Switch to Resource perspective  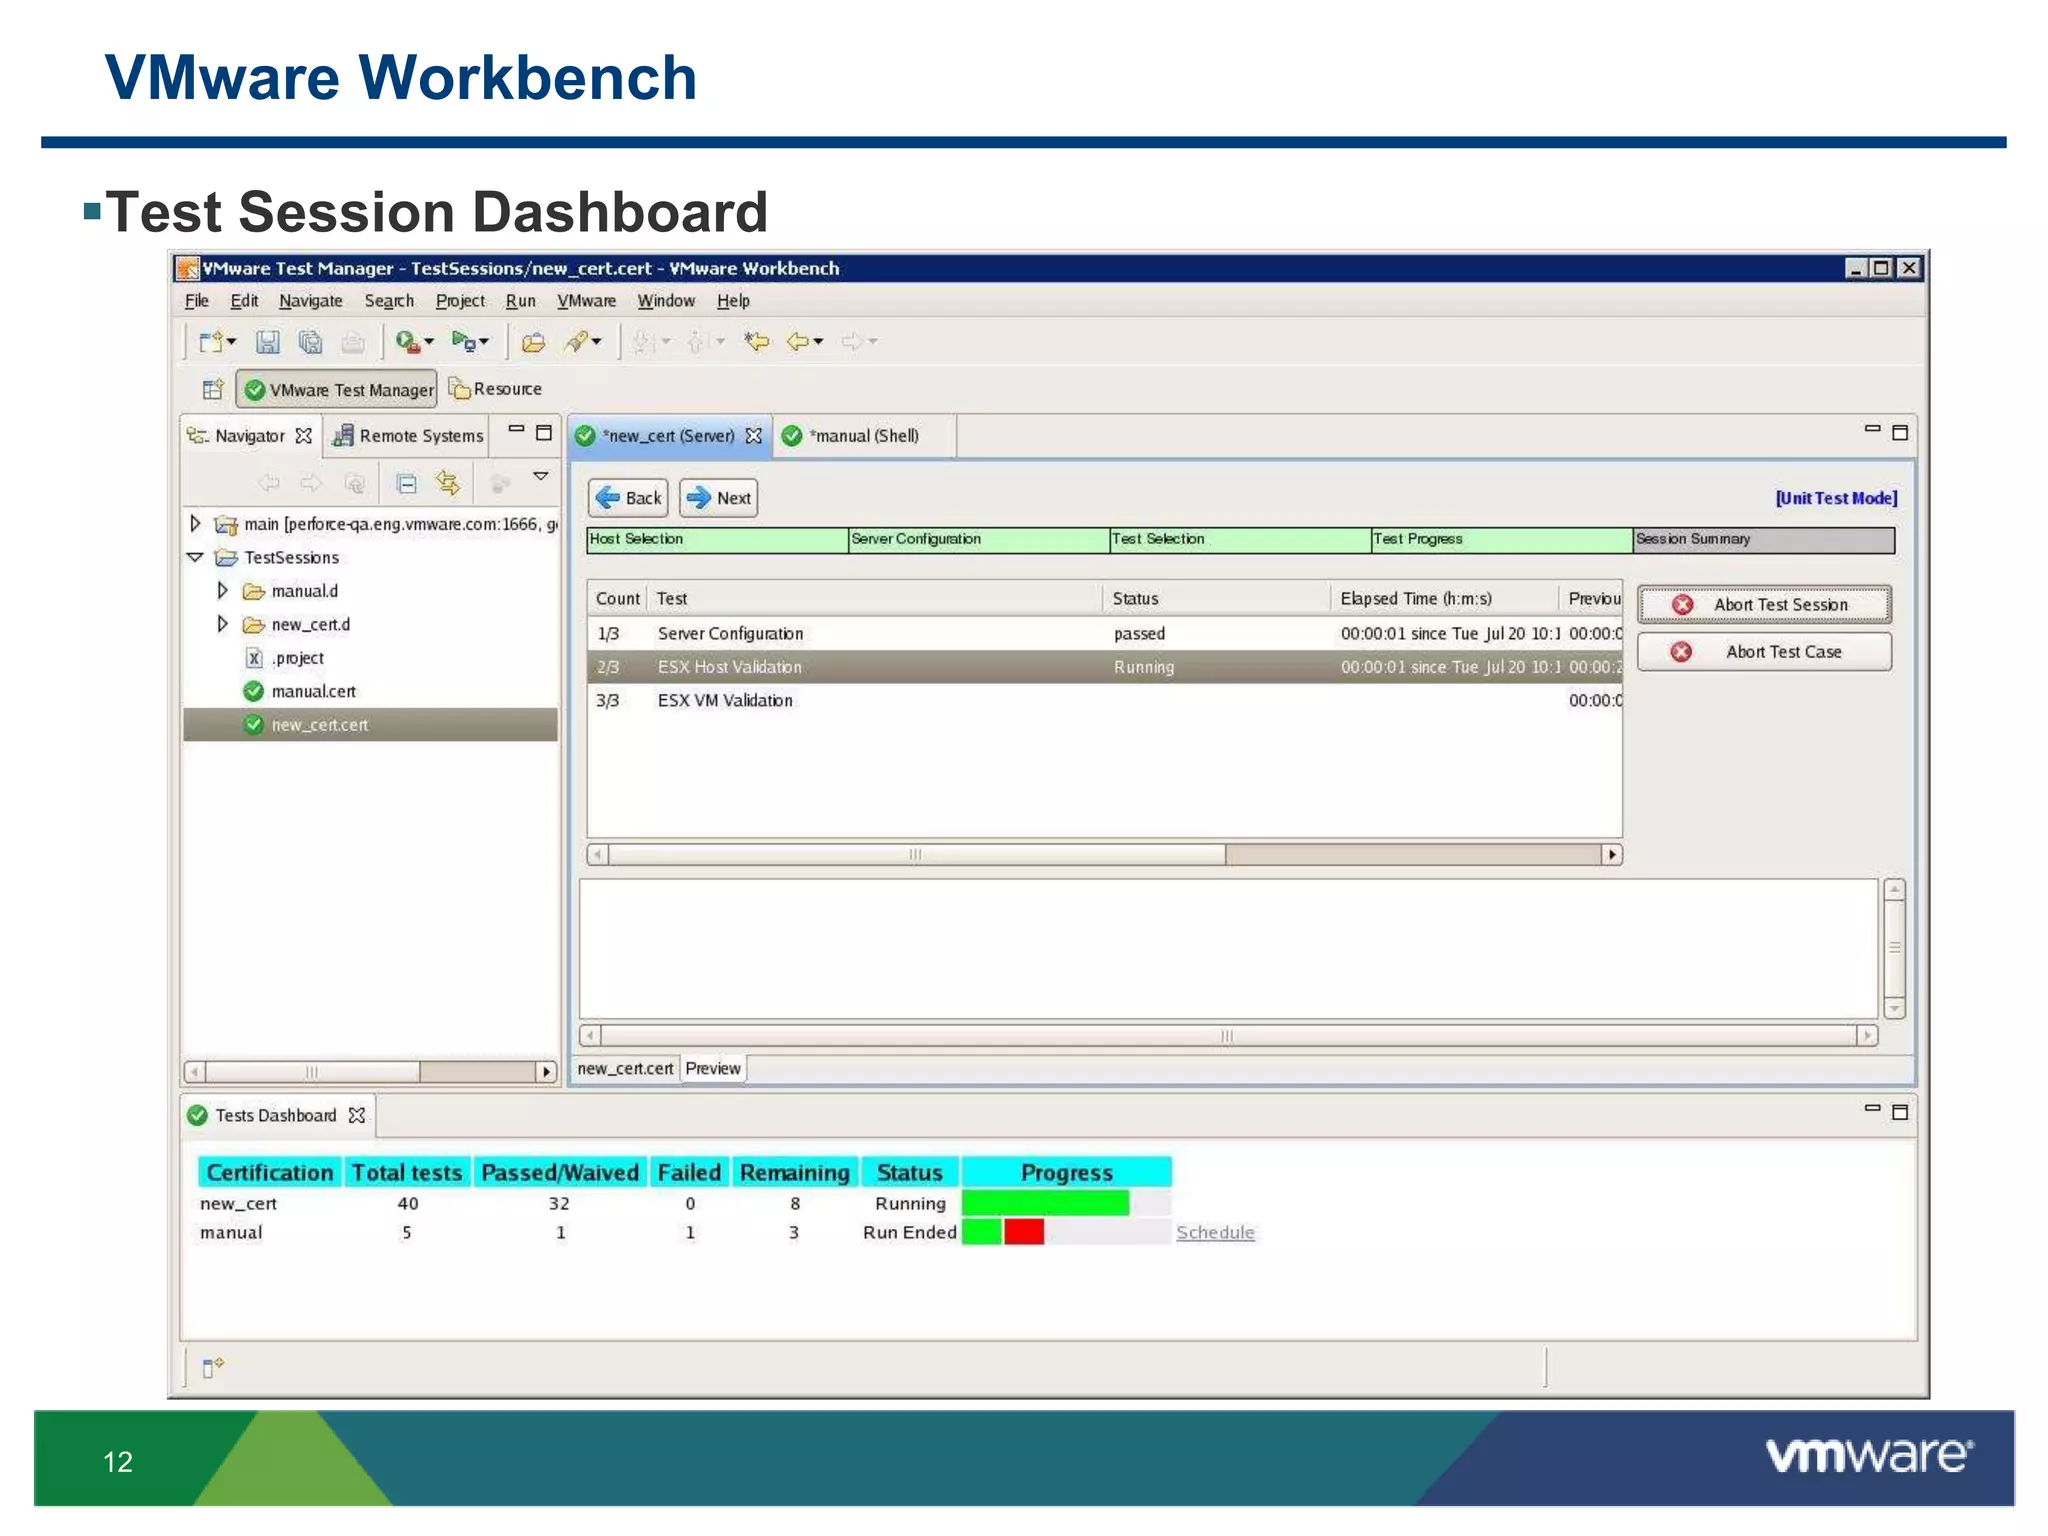click(x=496, y=389)
